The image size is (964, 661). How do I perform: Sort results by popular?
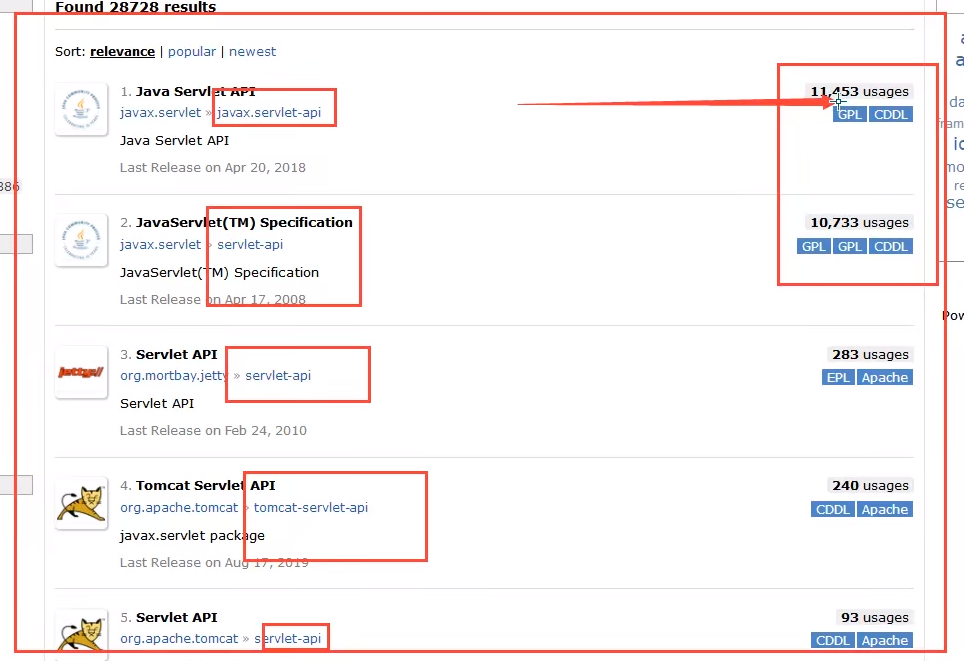[192, 52]
